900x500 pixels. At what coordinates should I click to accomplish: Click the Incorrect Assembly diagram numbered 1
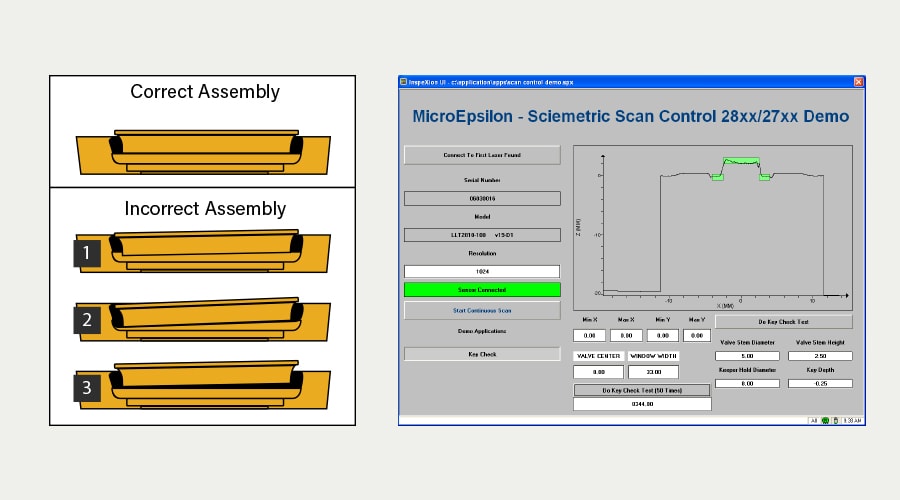(203, 251)
